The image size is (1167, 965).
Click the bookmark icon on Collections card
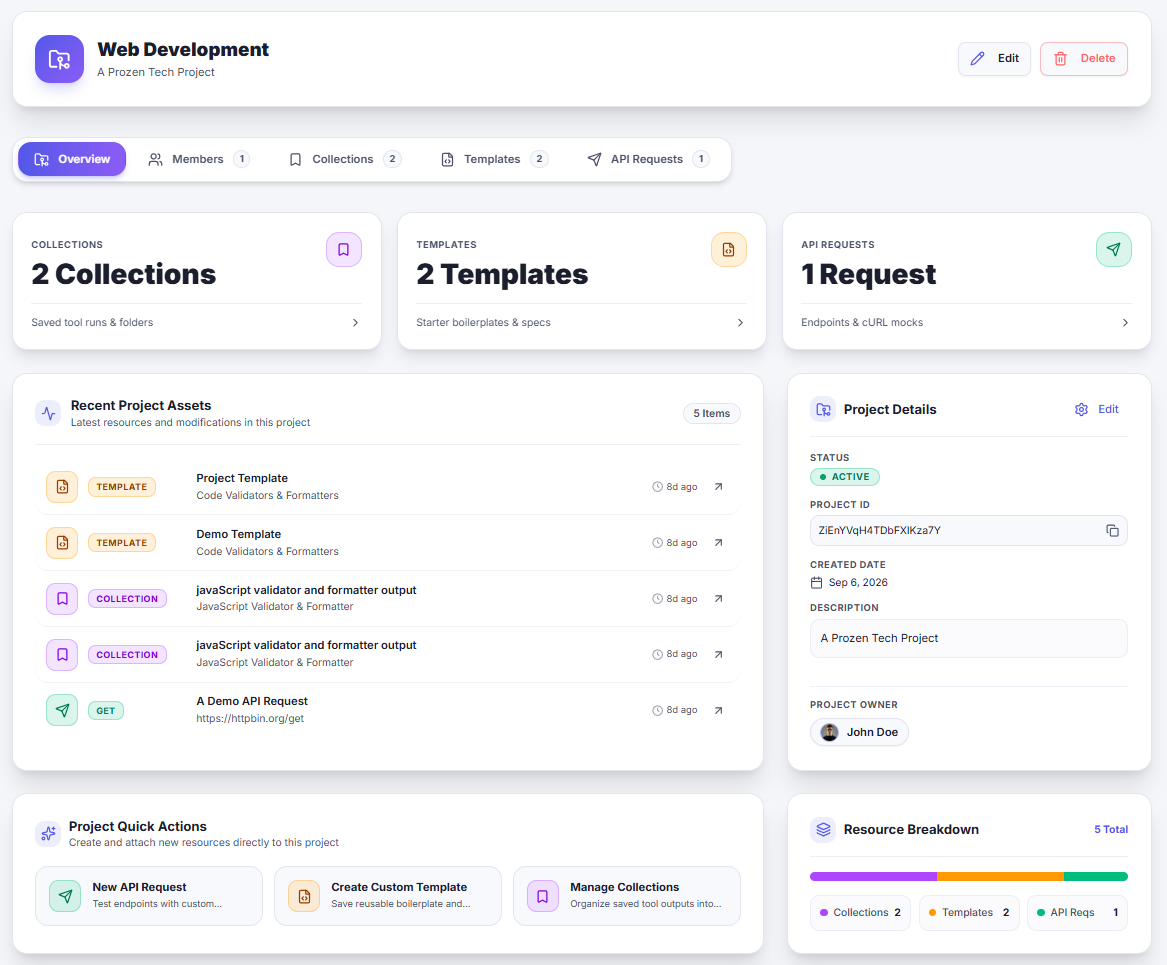point(344,249)
